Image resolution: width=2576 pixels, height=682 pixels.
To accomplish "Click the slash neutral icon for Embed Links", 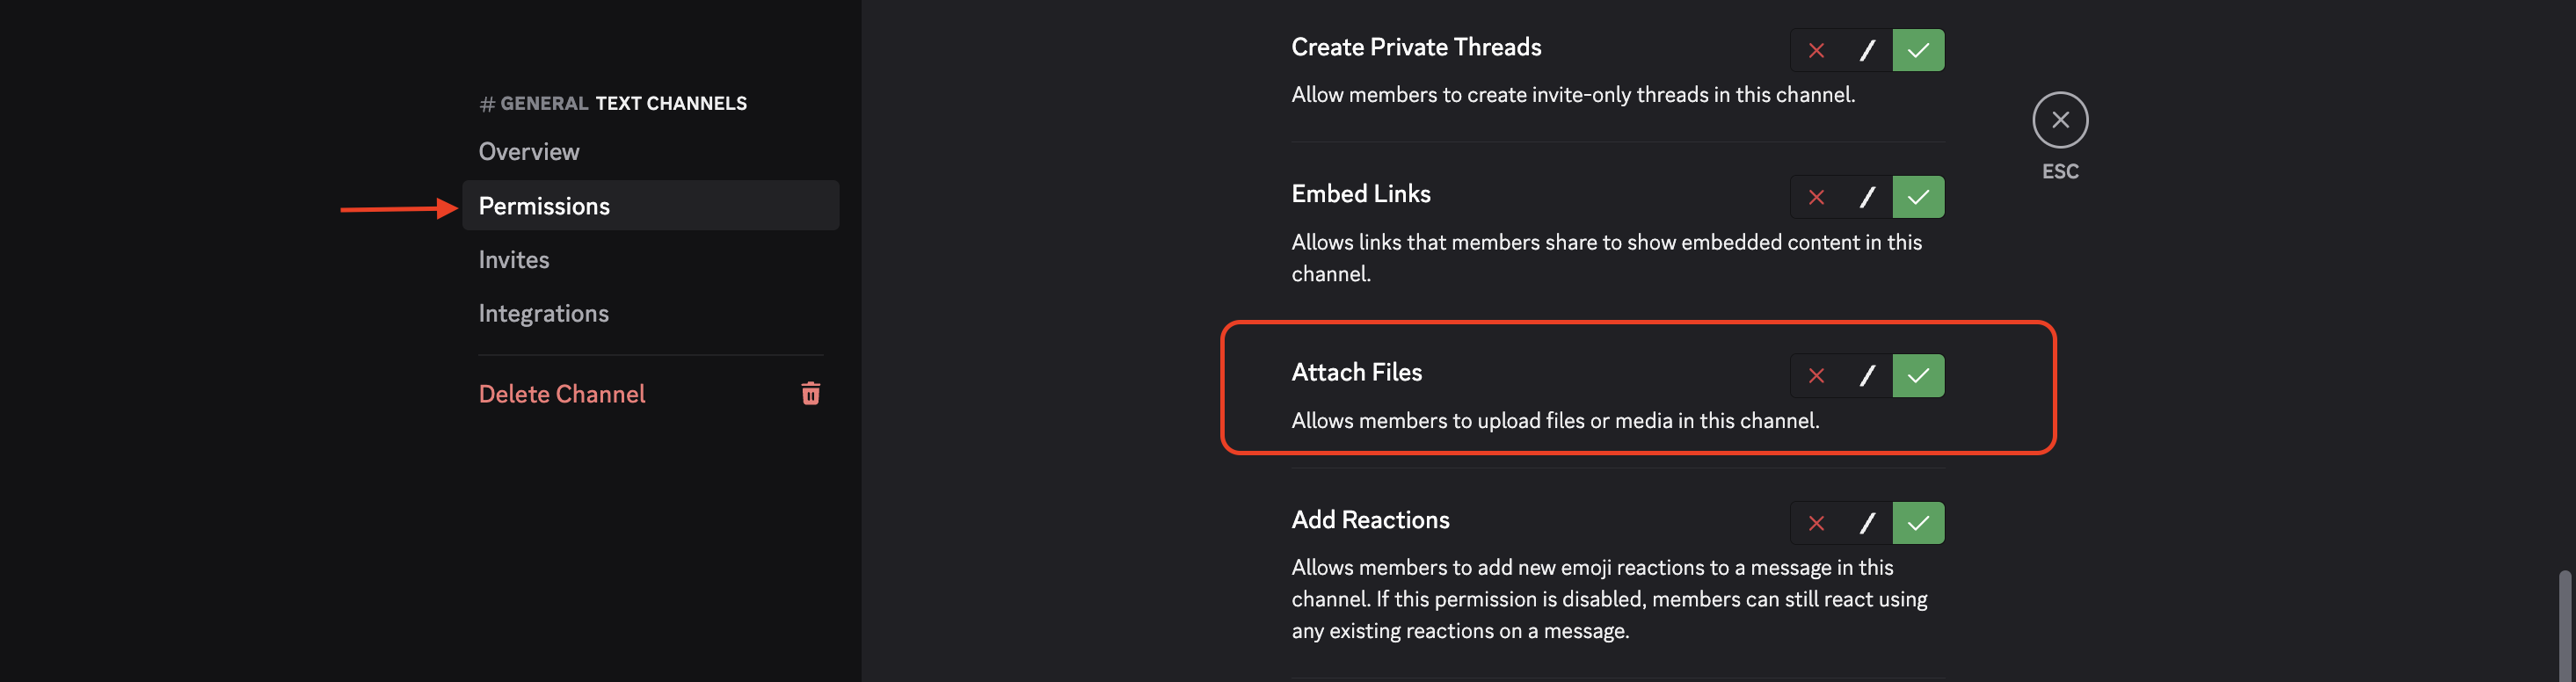I will click(x=1866, y=197).
